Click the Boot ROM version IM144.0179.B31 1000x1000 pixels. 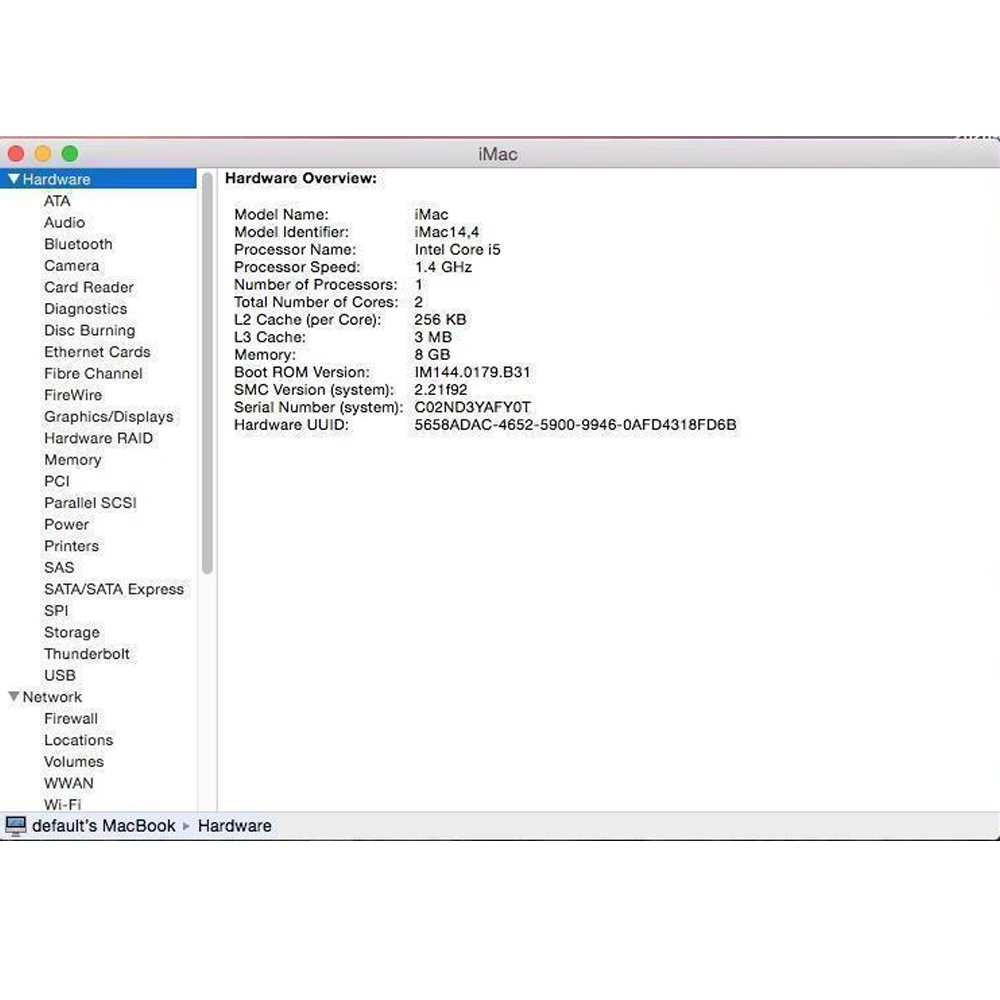pyautogui.click(x=472, y=372)
